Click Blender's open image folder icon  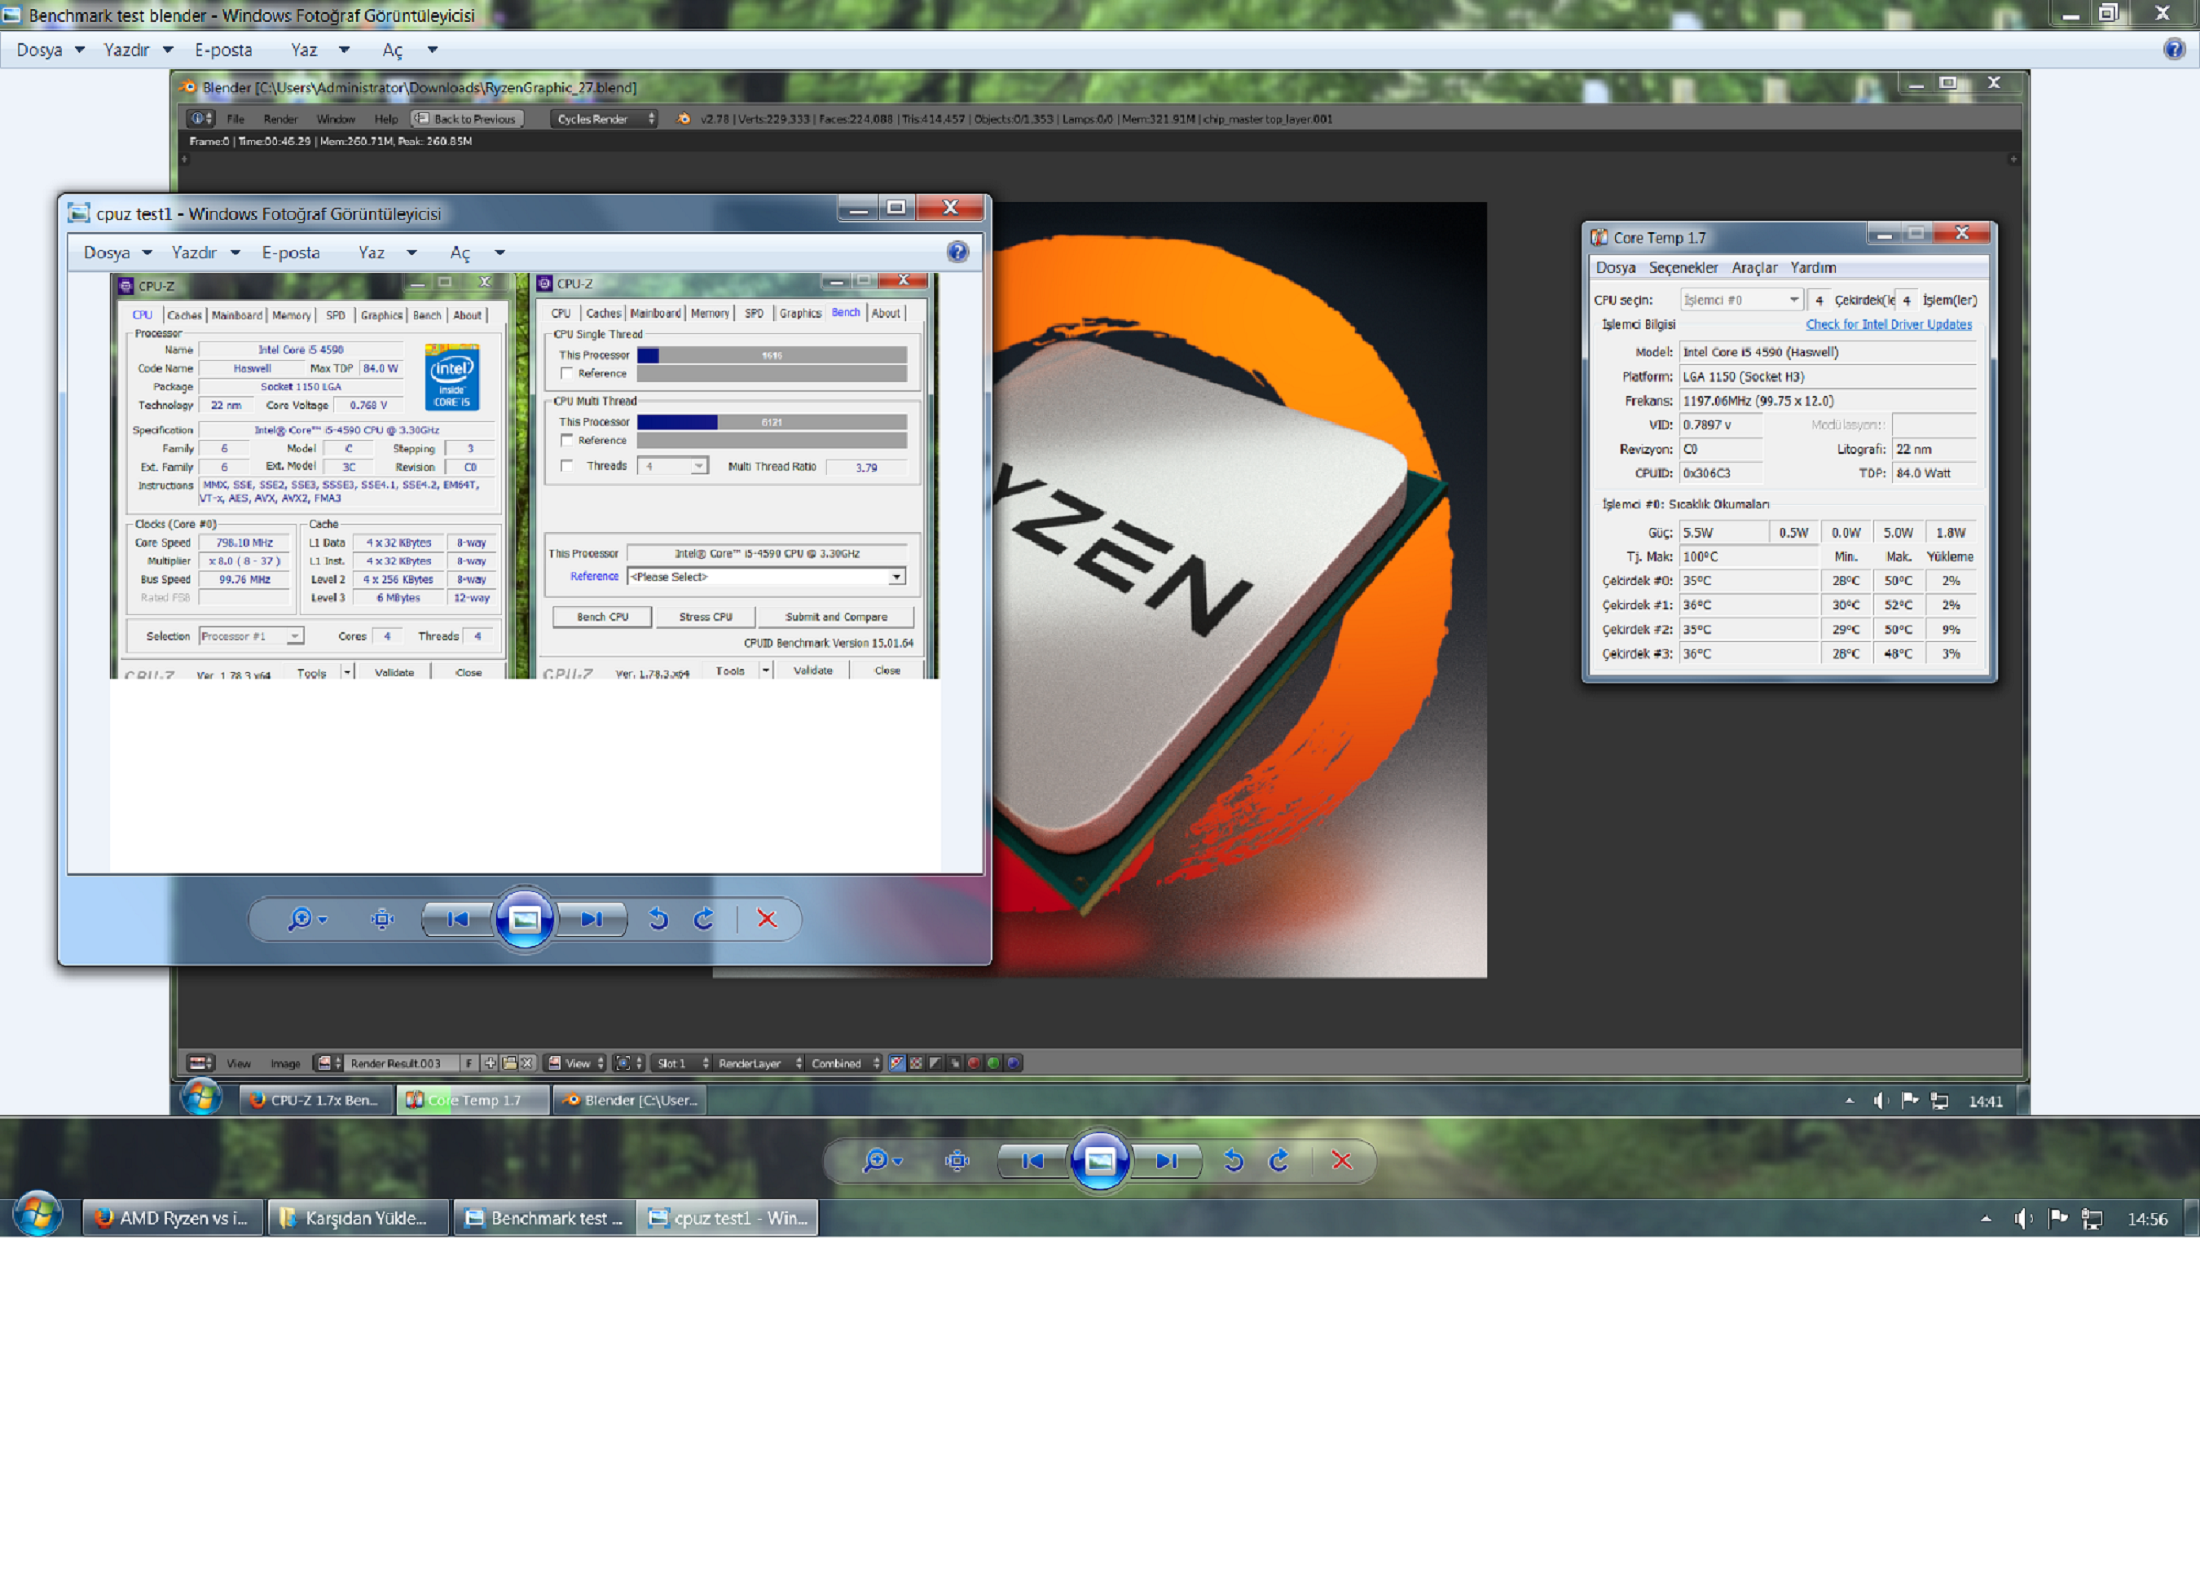[509, 1063]
